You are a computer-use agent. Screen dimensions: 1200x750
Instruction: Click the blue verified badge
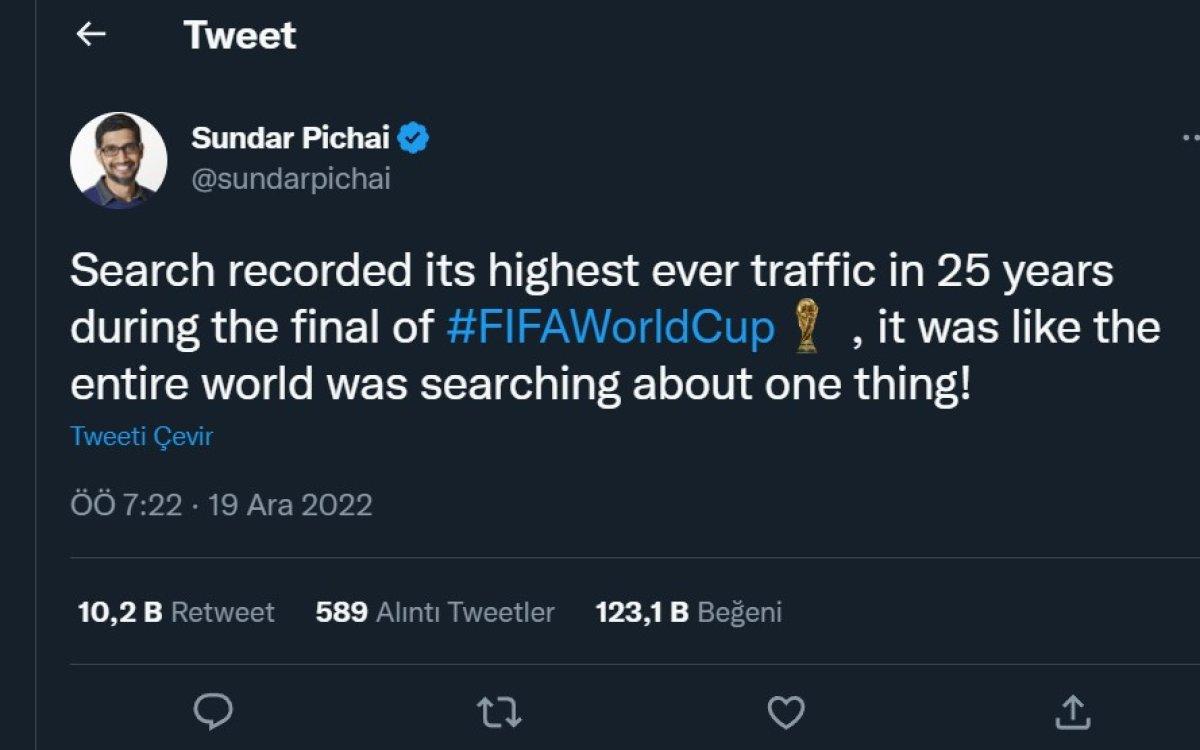click(414, 138)
